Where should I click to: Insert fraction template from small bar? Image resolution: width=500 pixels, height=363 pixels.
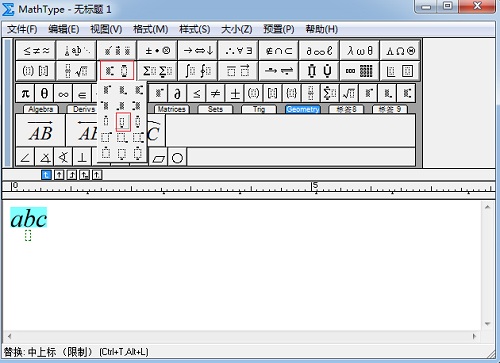[311, 94]
